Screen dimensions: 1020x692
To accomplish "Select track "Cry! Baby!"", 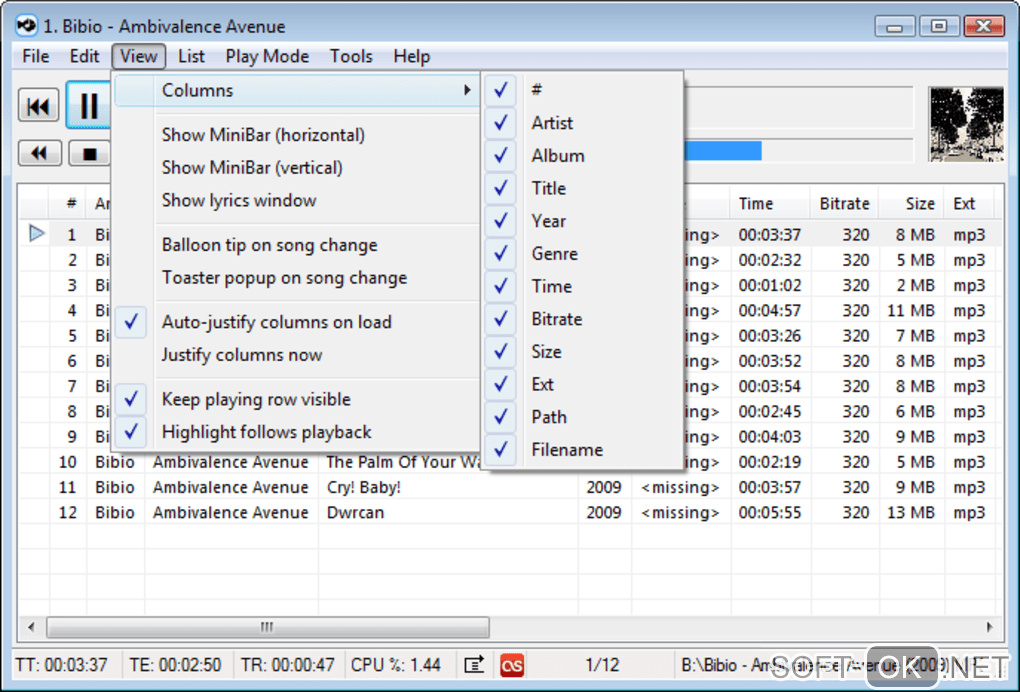I will point(363,487).
